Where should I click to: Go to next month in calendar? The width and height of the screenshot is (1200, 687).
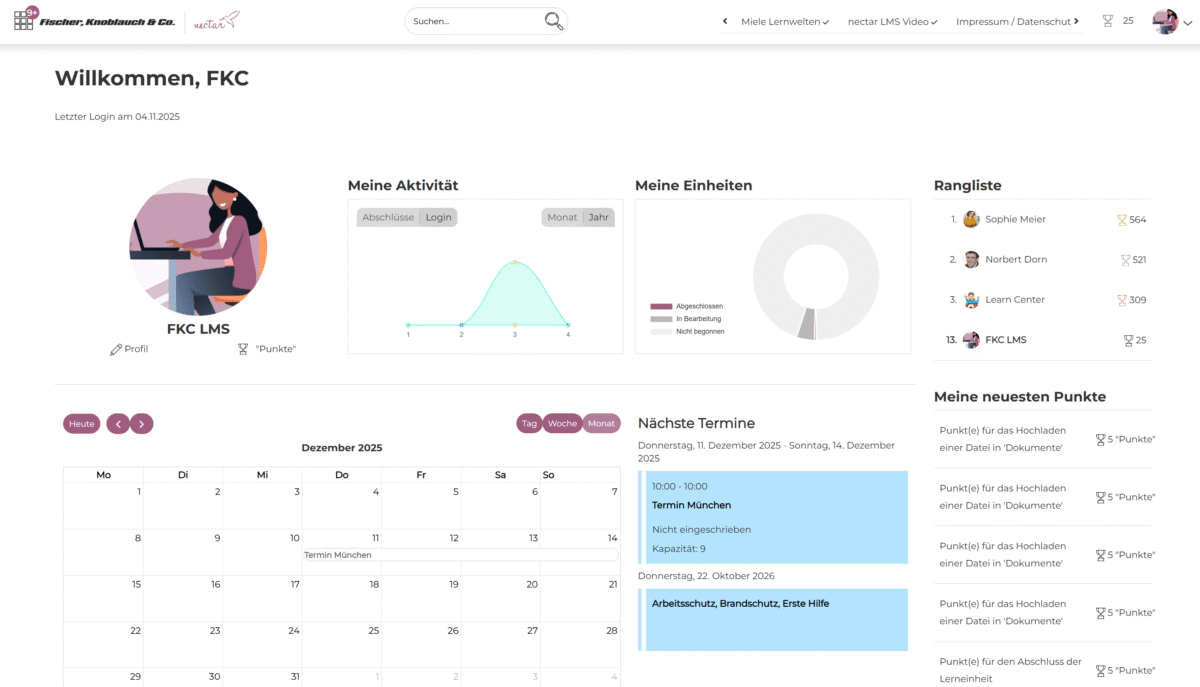[142, 424]
